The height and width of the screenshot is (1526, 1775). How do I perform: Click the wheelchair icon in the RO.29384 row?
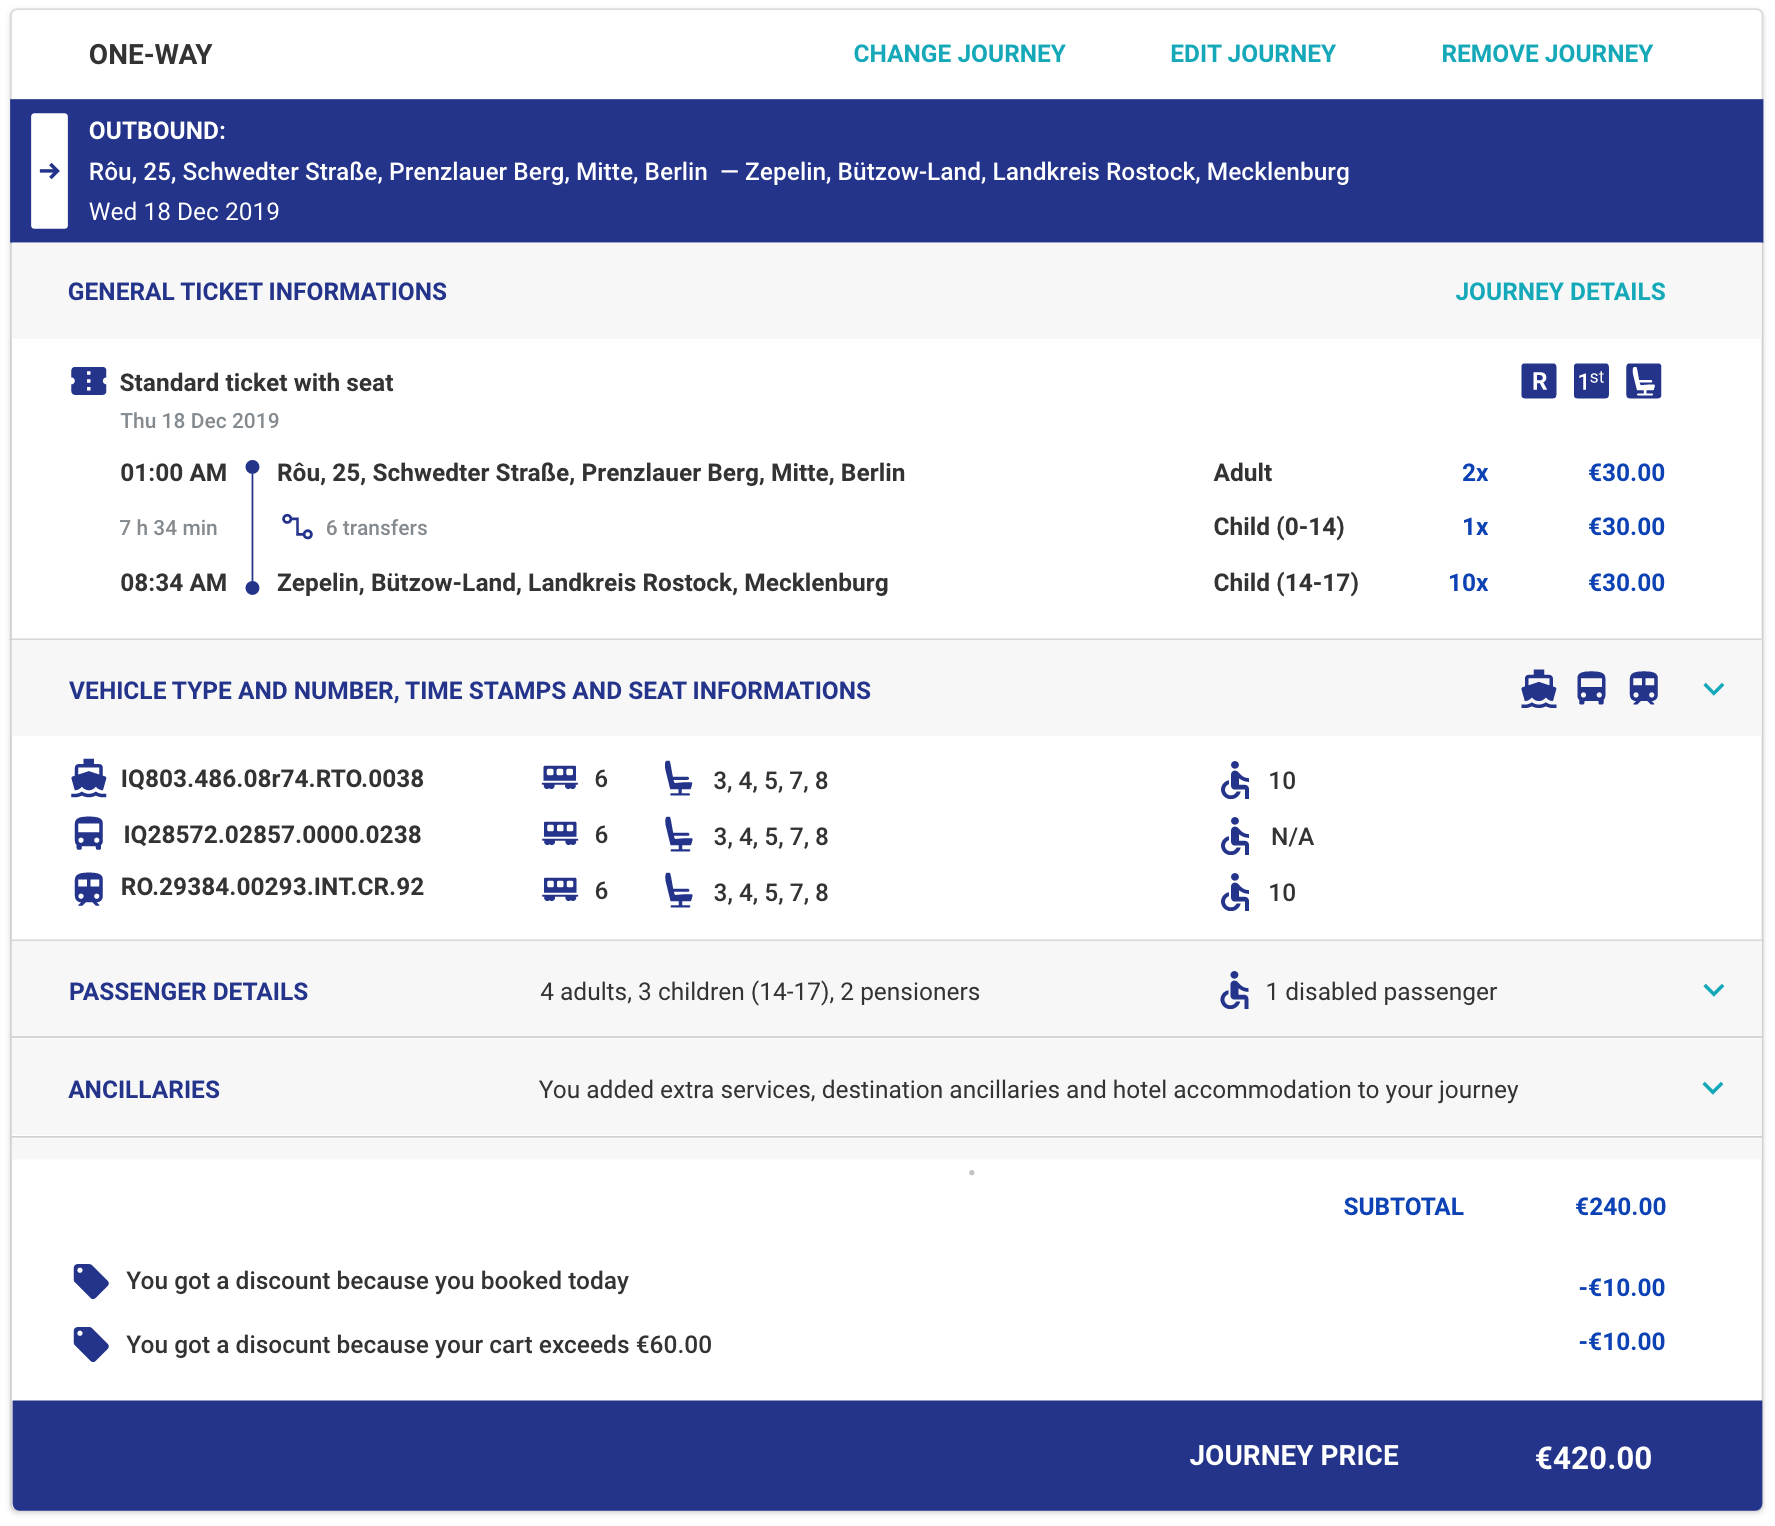[1235, 892]
